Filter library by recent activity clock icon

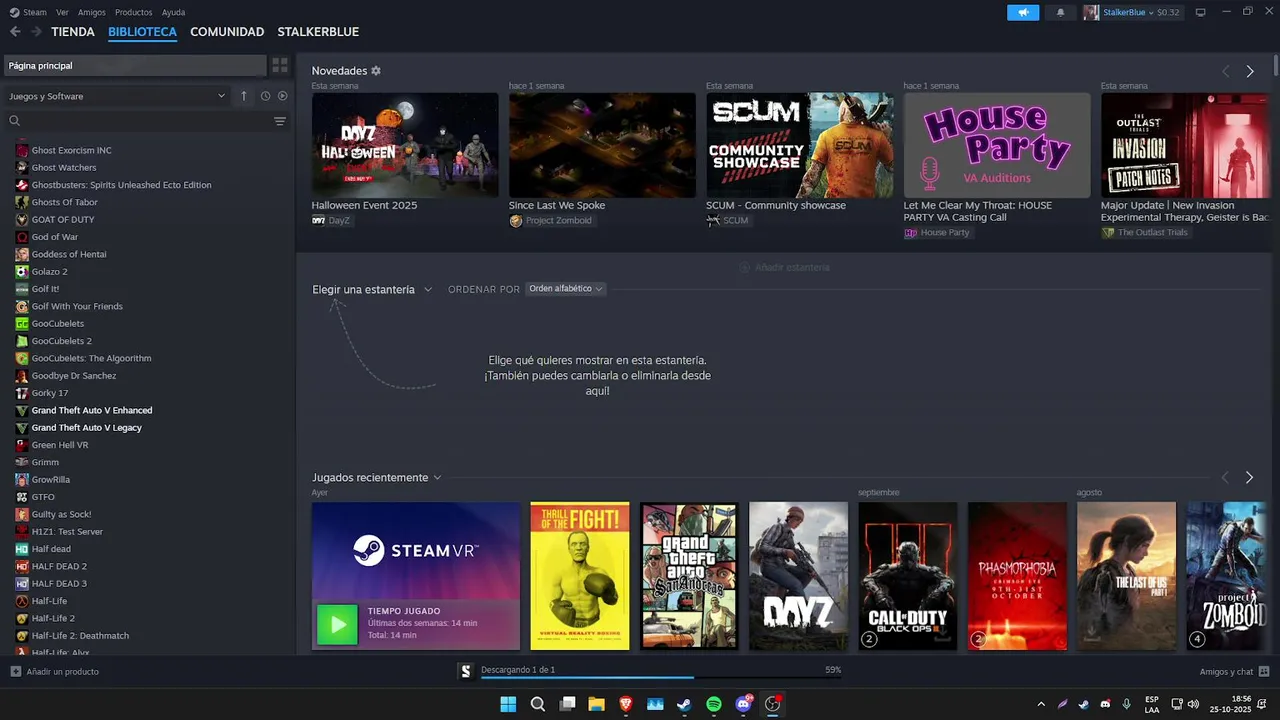[265, 96]
